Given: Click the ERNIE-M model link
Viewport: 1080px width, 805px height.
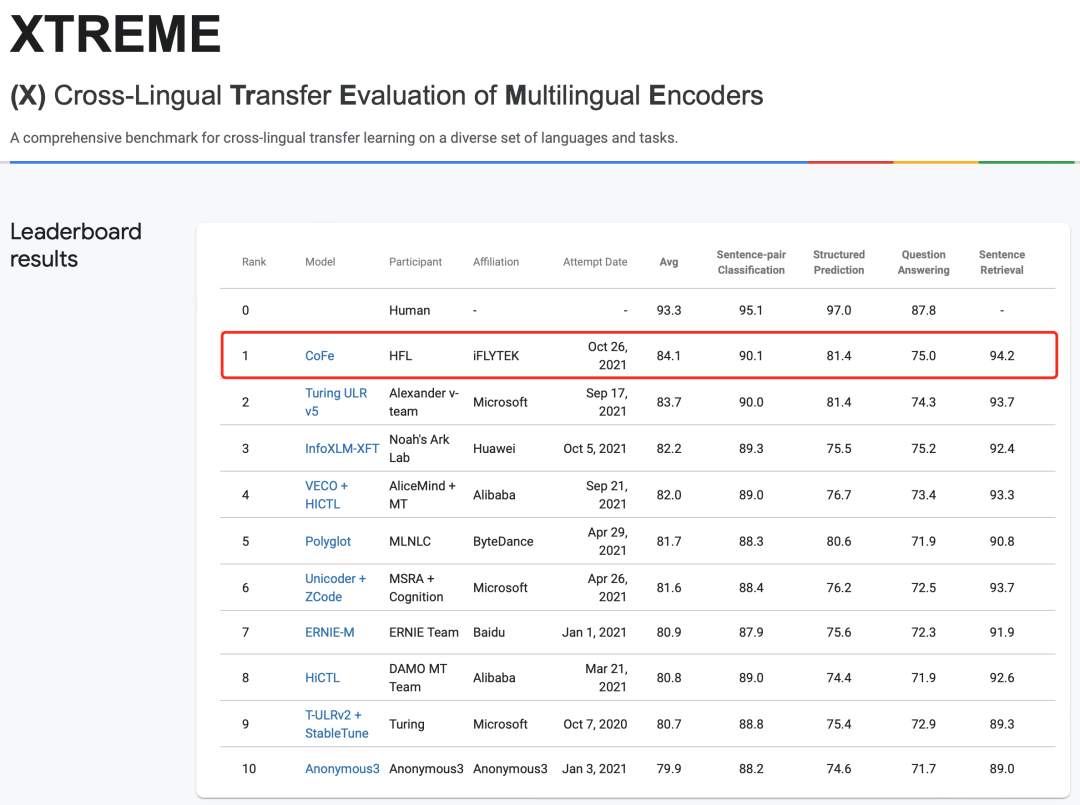Looking at the screenshot, I should (329, 633).
